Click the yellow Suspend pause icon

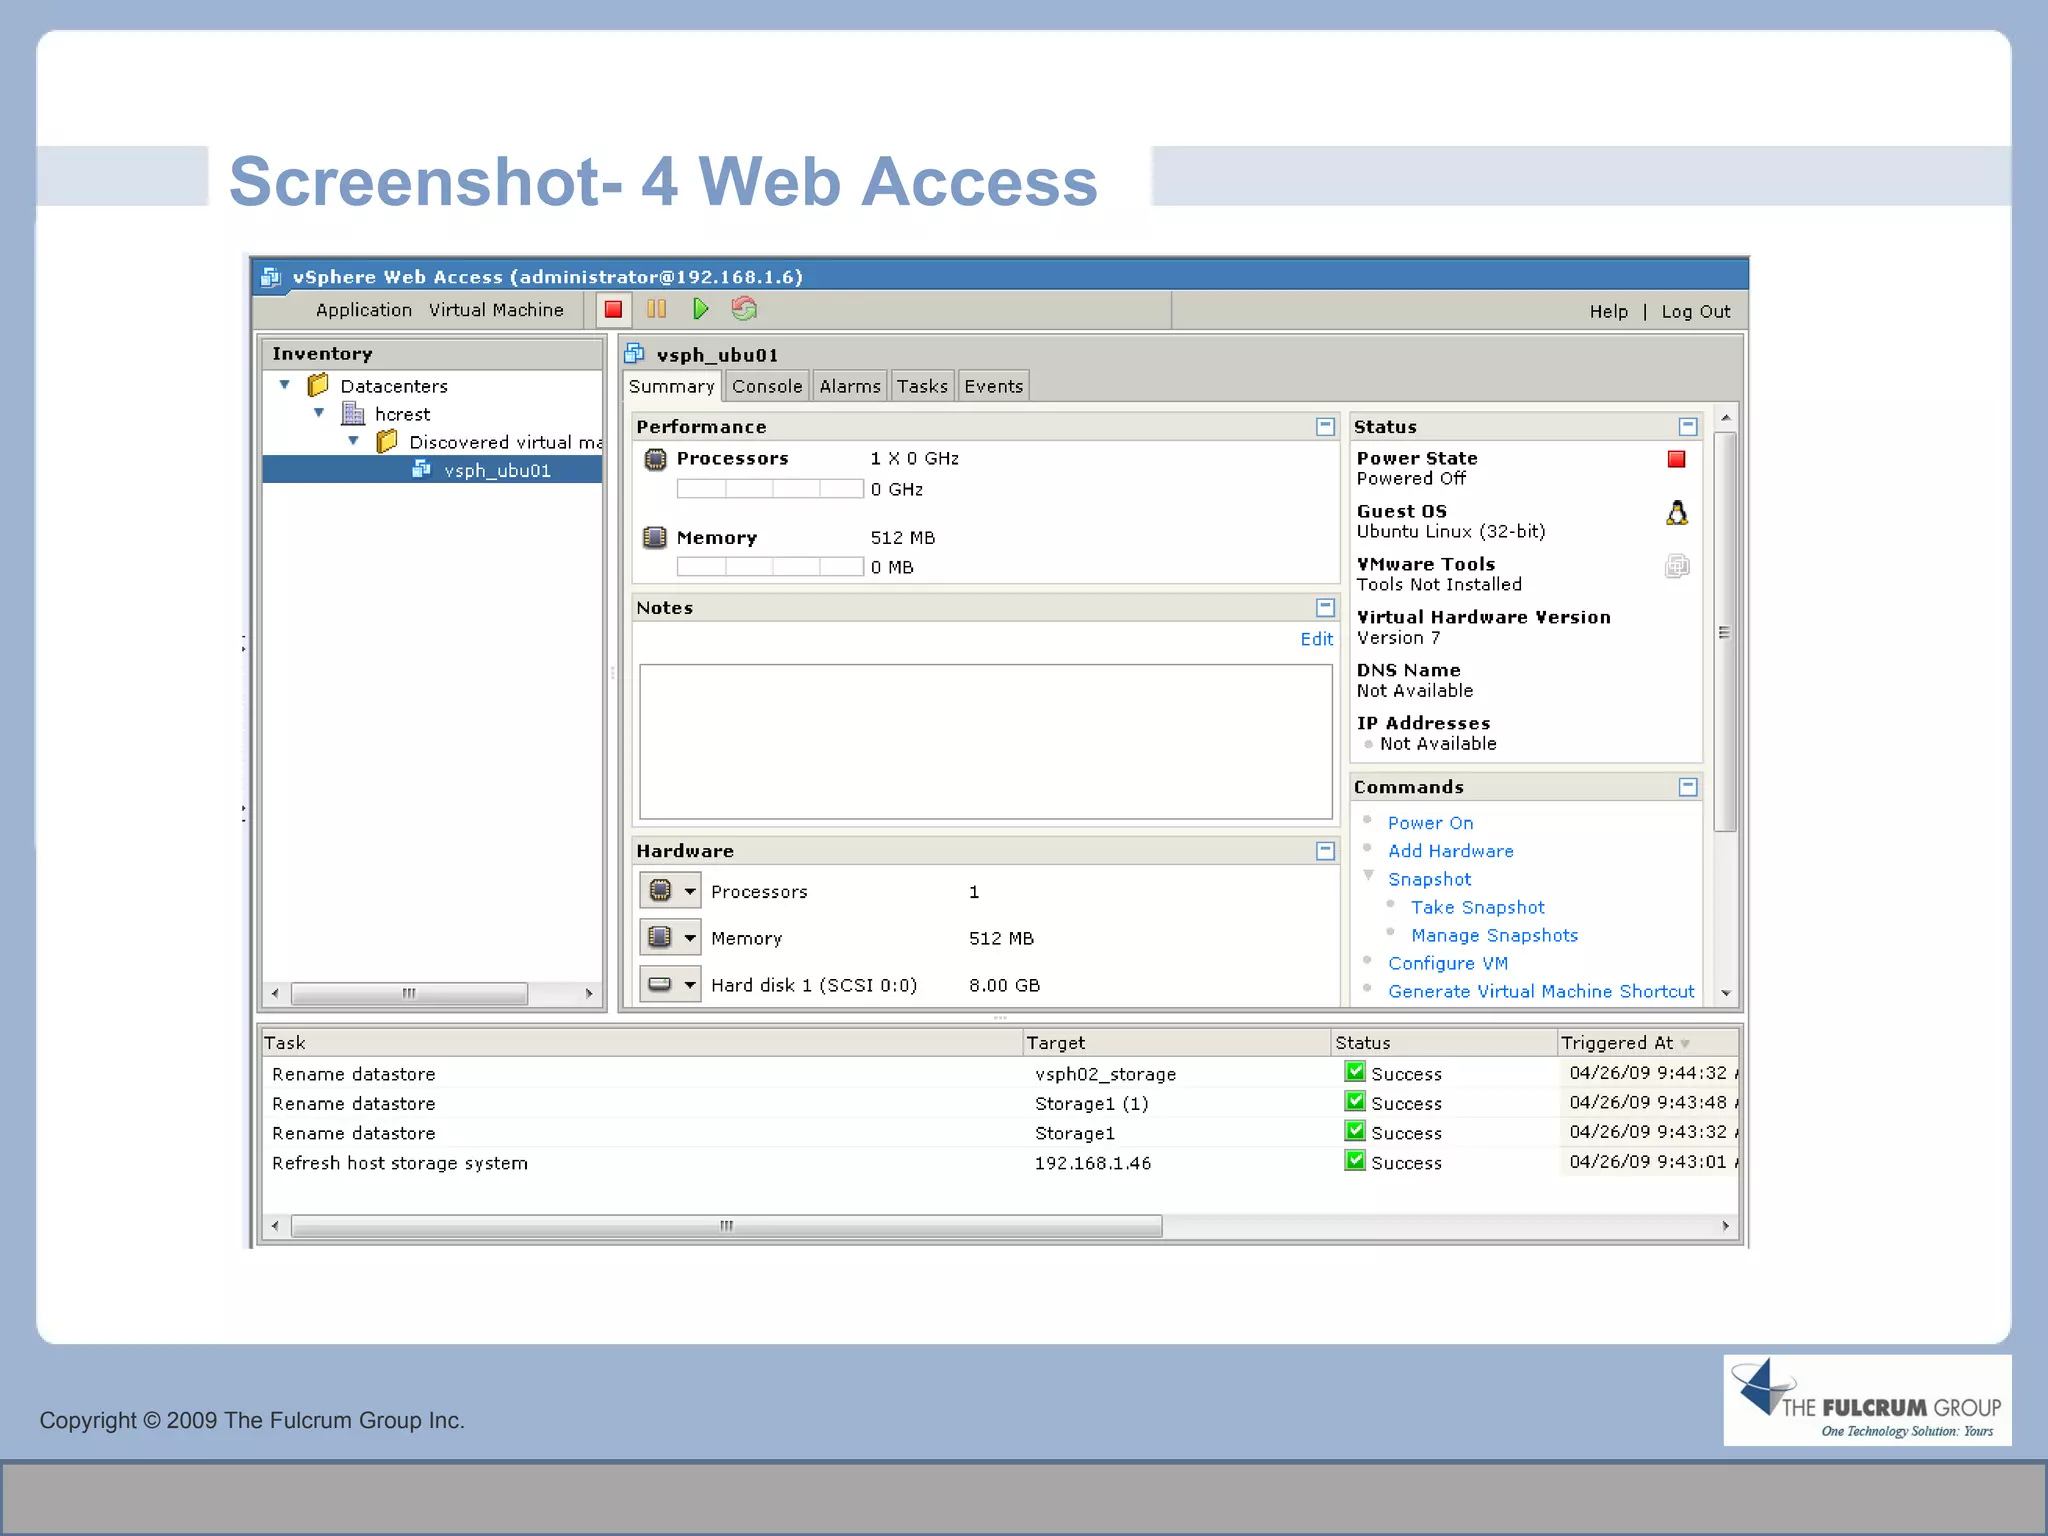657,310
